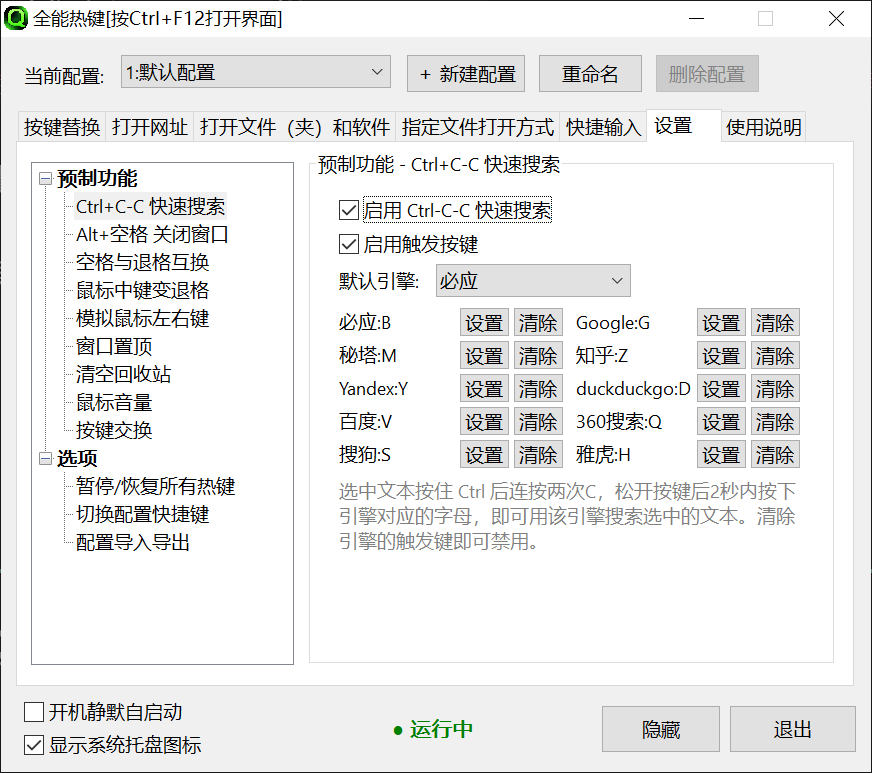The width and height of the screenshot is (872, 773).
Task: Click 设置 for 必应:B hotkey
Action: pyautogui.click(x=484, y=323)
